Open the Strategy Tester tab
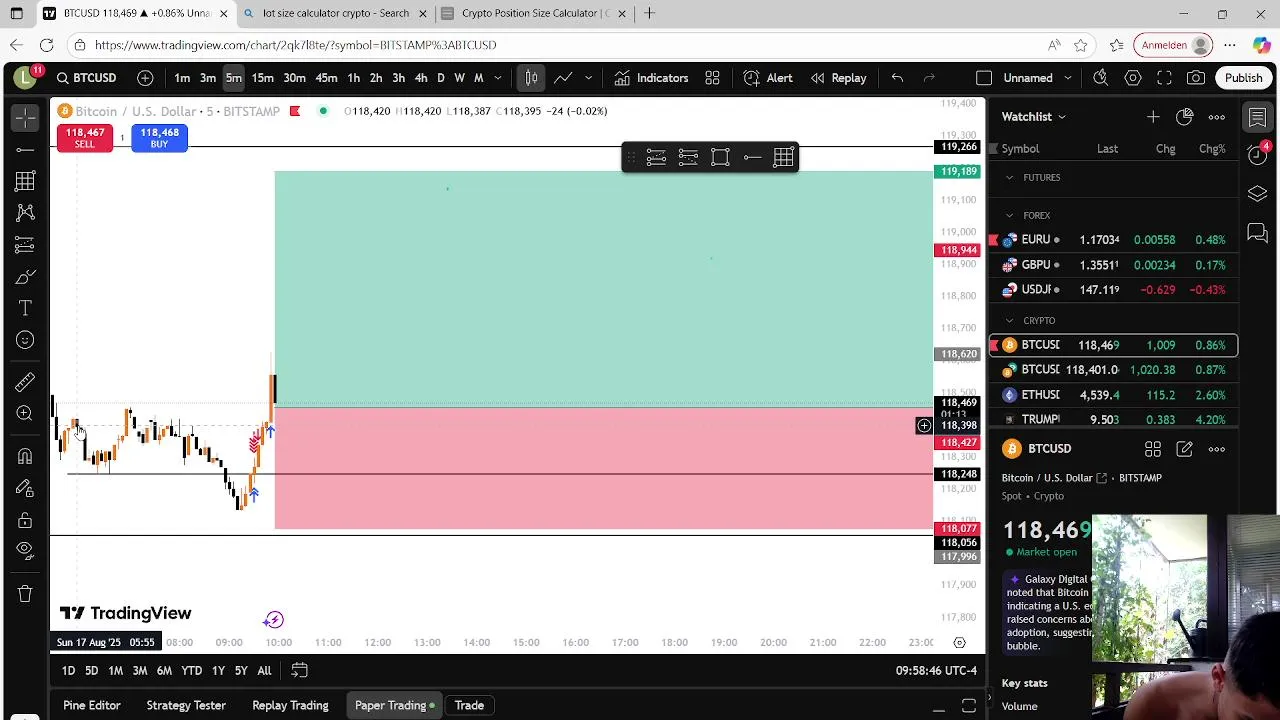1280x720 pixels. [x=186, y=706]
